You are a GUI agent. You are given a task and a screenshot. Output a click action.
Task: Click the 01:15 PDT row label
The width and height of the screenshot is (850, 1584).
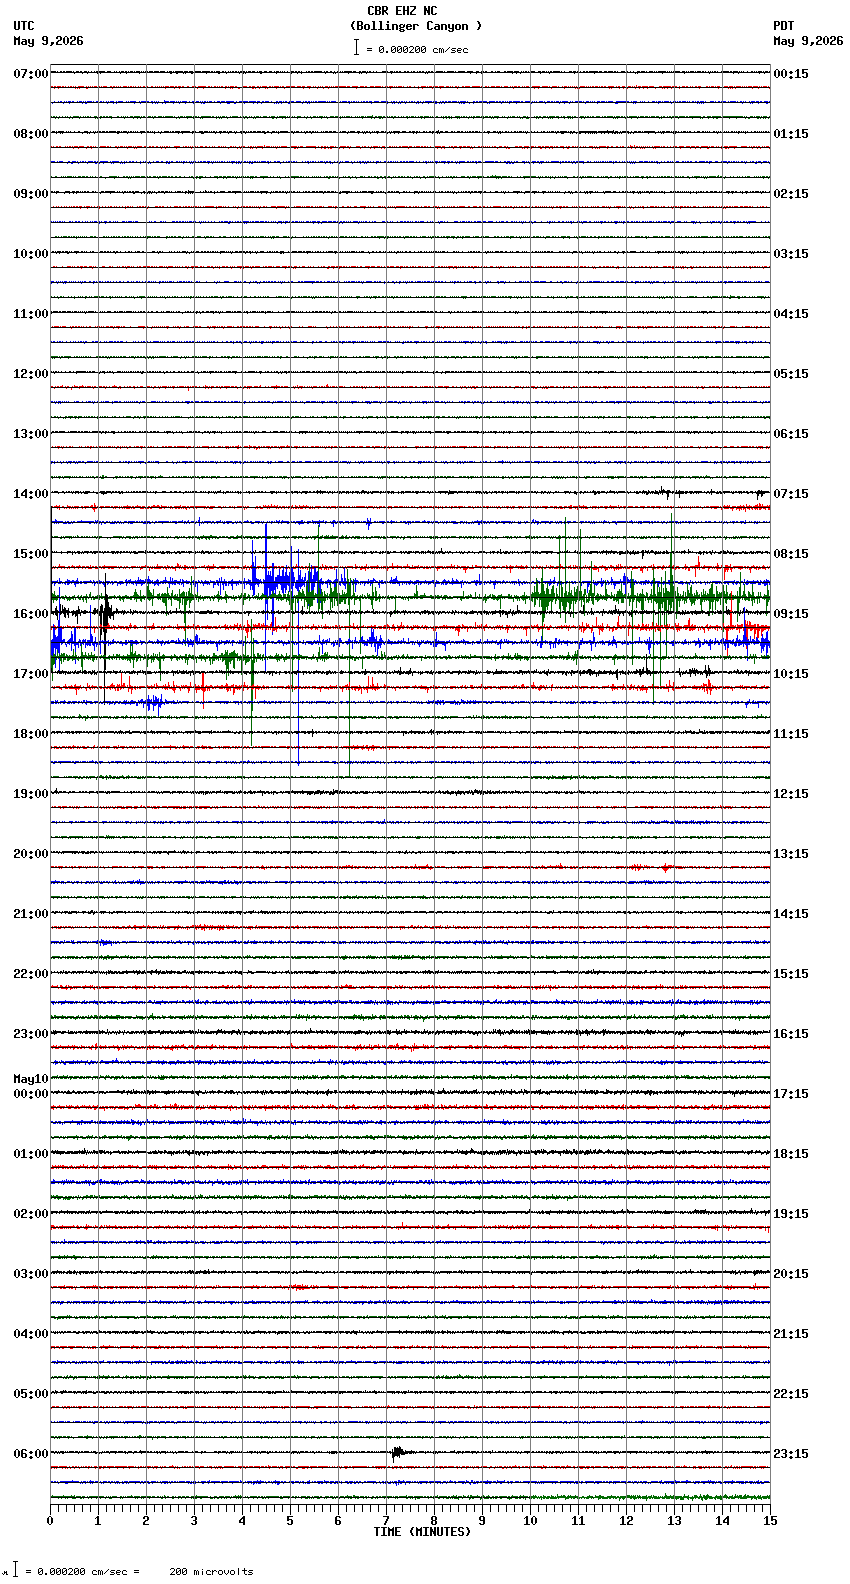tap(791, 134)
